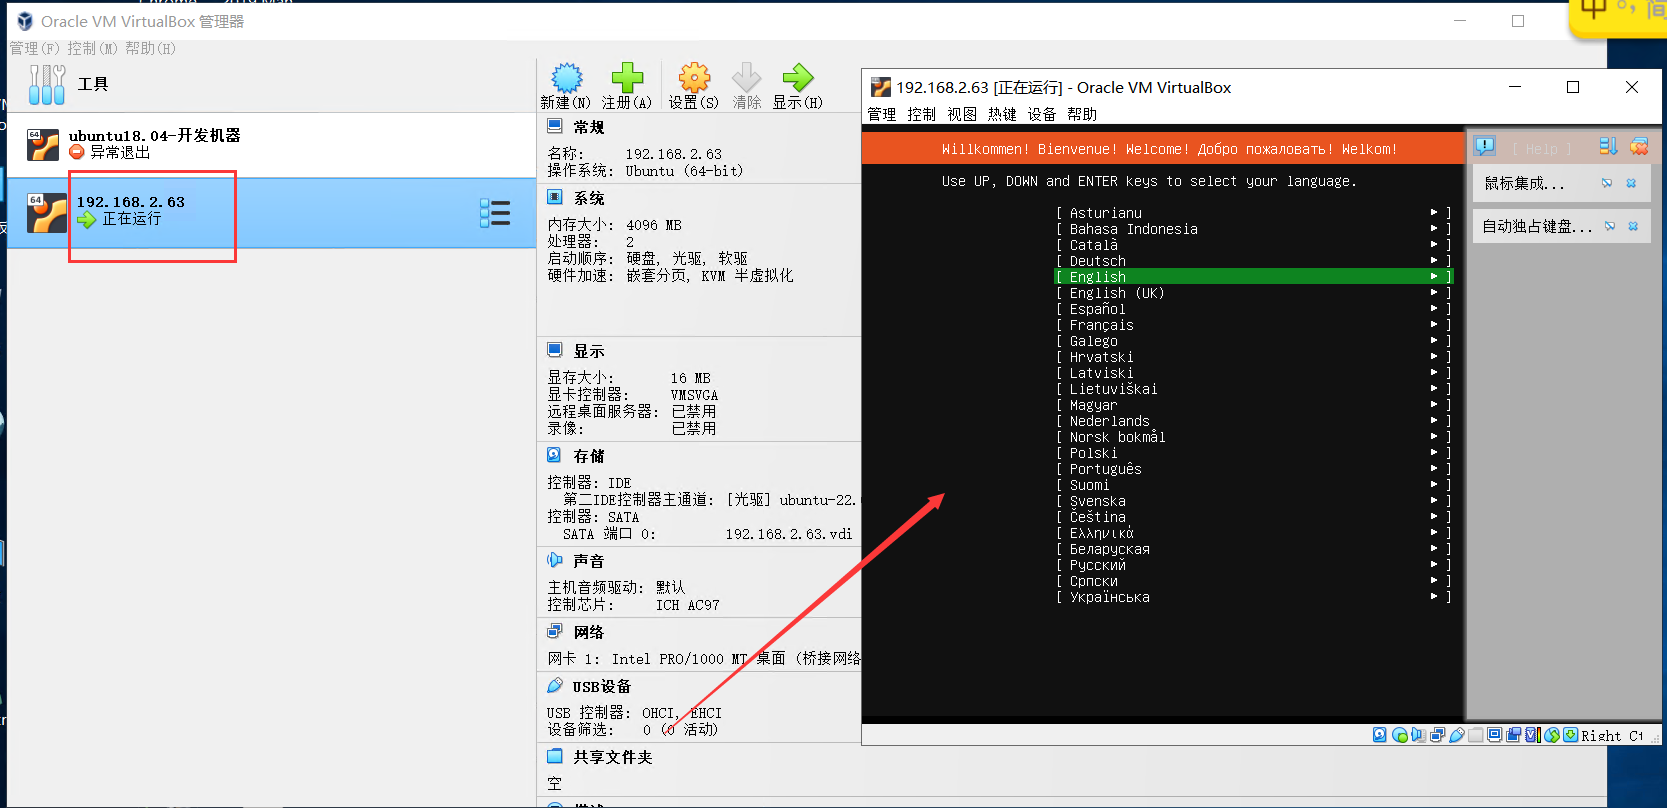Choose Bahasa Indonesia in the language list
Screen dimensions: 1667x808
coord(1253,229)
